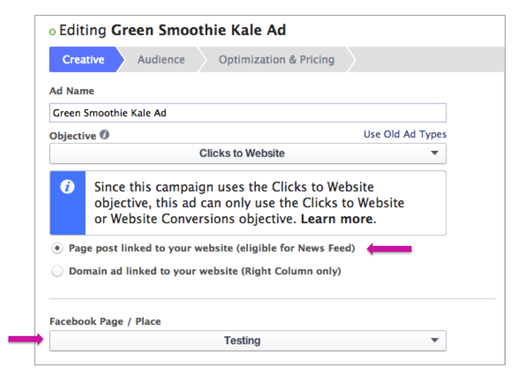Open the Clicks to Website objective dropdown
Viewport: 520px width, 382px height.
pos(248,153)
